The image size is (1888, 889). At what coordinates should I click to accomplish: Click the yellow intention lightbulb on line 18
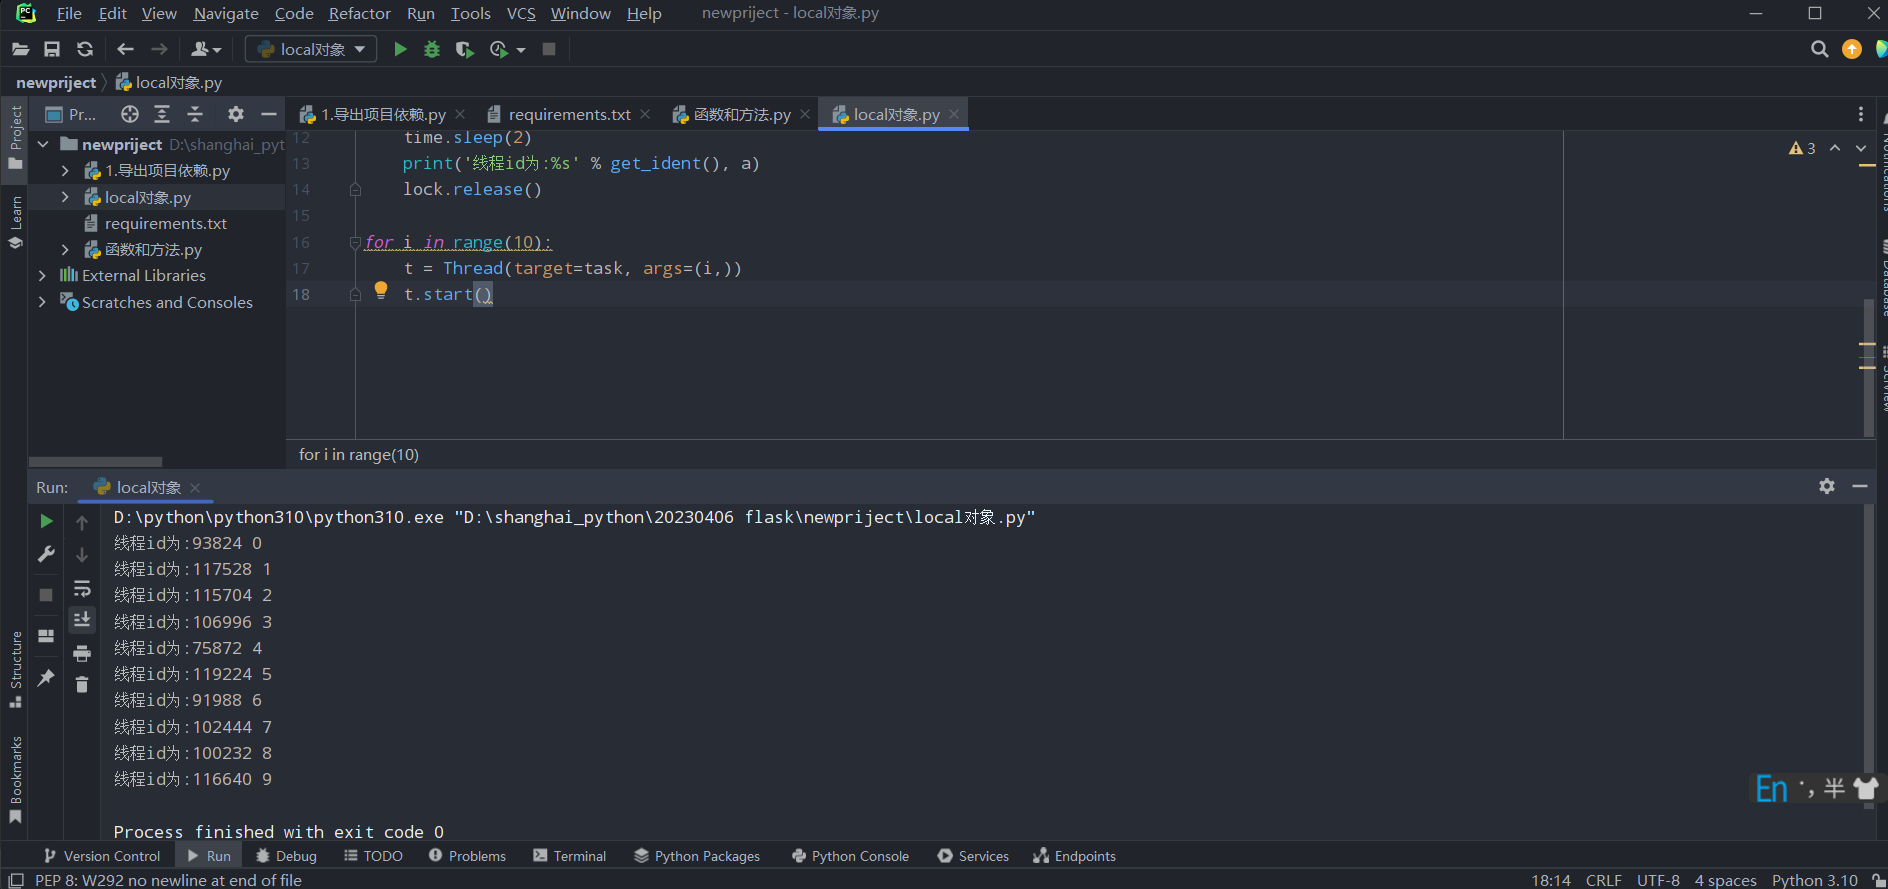point(381,291)
